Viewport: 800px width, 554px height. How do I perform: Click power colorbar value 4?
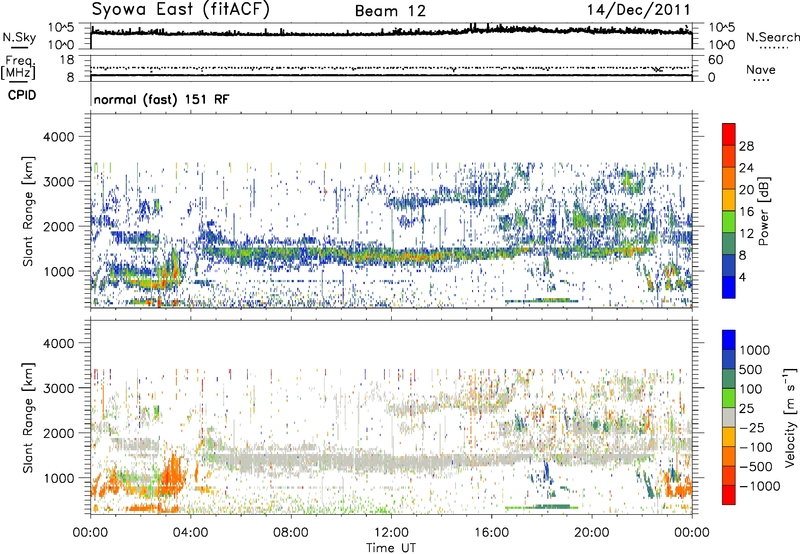click(743, 278)
